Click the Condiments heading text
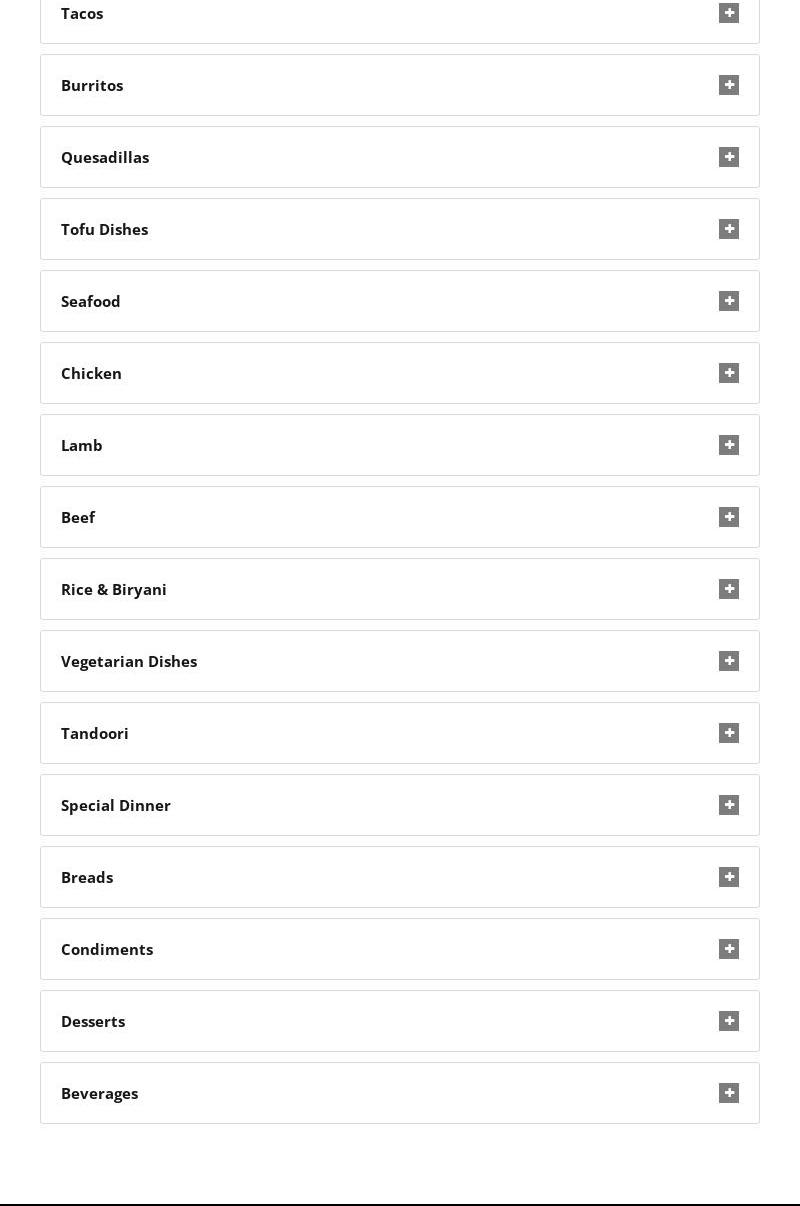Screen dimensions: 800x1206 pyautogui.click(x=107, y=949)
